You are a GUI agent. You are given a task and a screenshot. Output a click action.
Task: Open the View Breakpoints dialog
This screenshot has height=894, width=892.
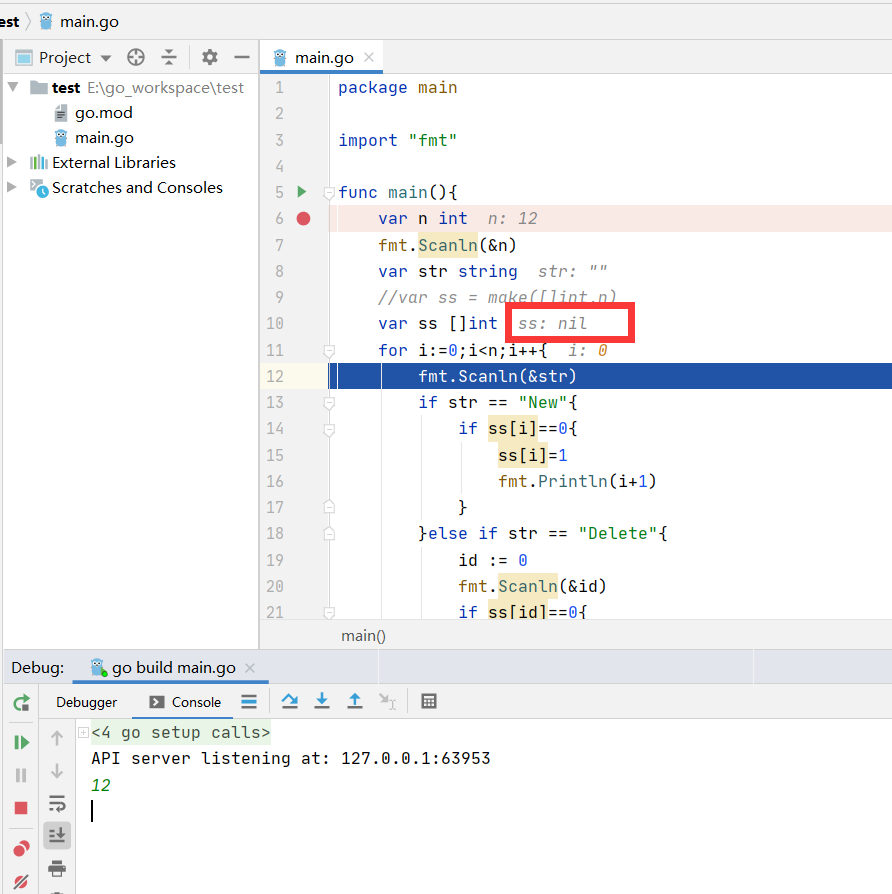click(x=20, y=848)
